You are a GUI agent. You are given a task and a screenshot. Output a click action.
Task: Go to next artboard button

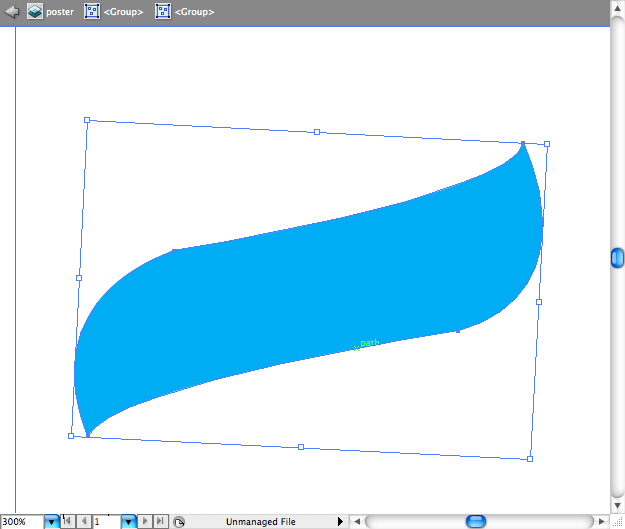pos(145,521)
